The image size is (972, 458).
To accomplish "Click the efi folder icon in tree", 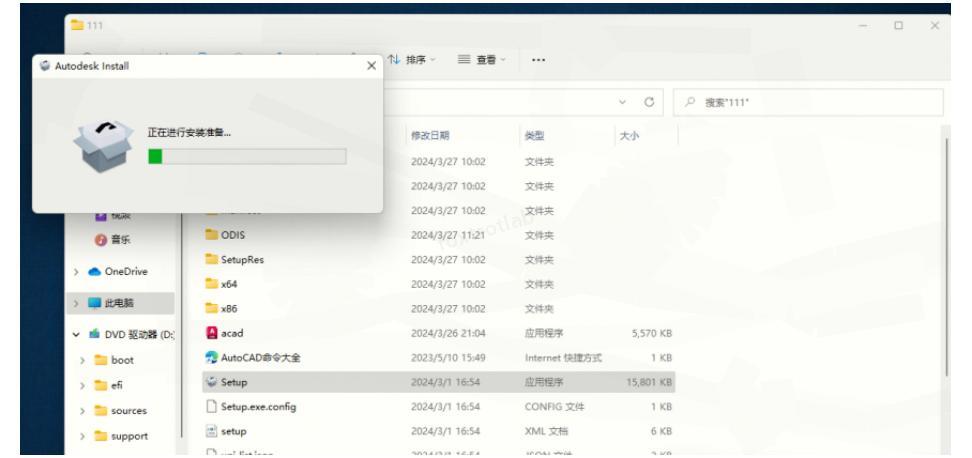I will click(100, 385).
